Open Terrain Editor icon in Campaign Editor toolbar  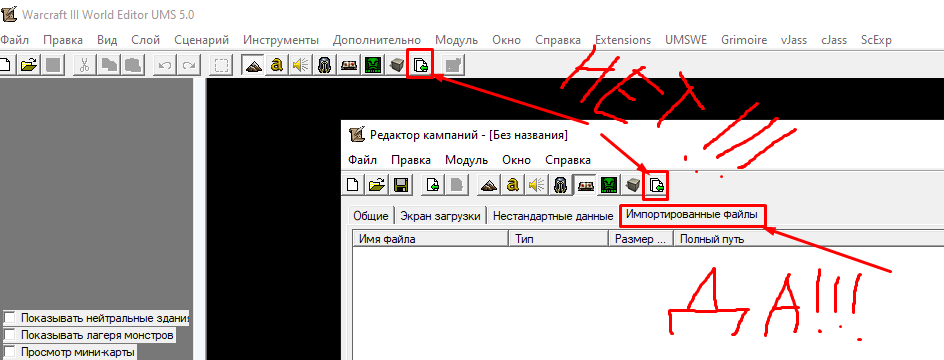coord(488,185)
